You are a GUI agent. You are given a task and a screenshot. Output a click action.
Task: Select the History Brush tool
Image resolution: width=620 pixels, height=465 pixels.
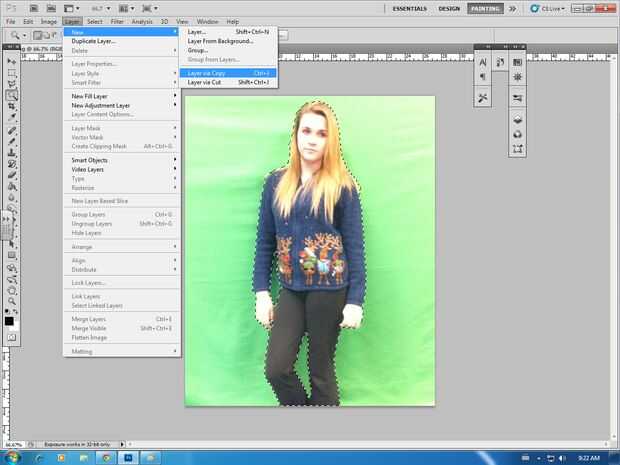[11, 163]
